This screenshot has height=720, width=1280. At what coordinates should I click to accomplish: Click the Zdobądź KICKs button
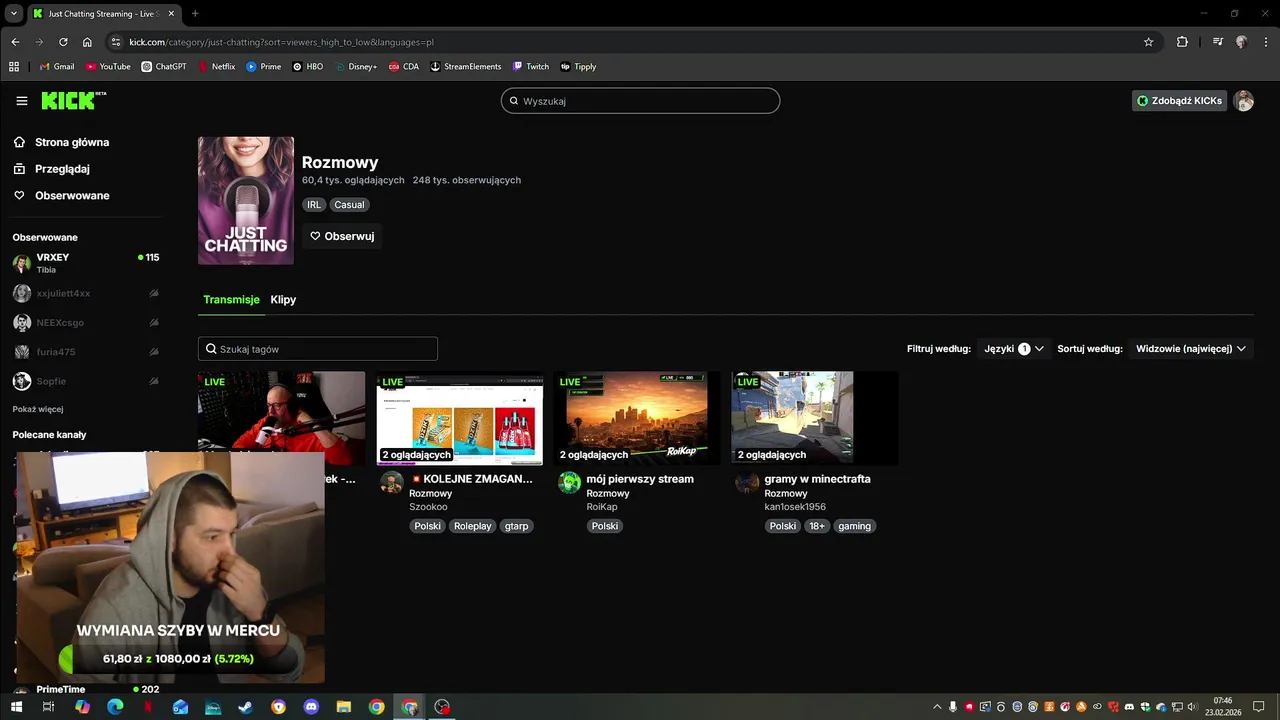[x=1179, y=101]
